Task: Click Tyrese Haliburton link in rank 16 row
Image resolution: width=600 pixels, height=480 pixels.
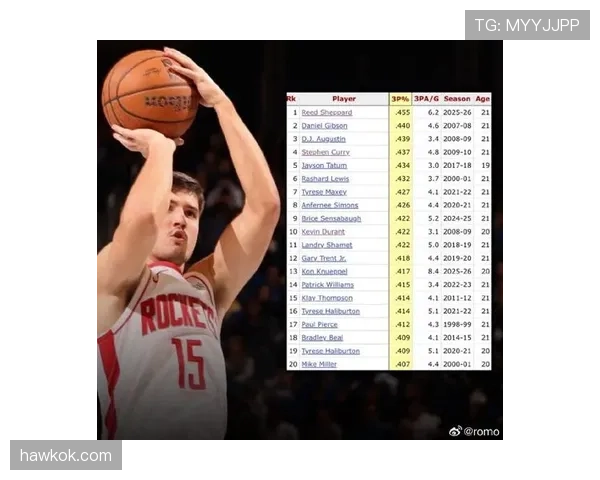Action: coord(330,311)
